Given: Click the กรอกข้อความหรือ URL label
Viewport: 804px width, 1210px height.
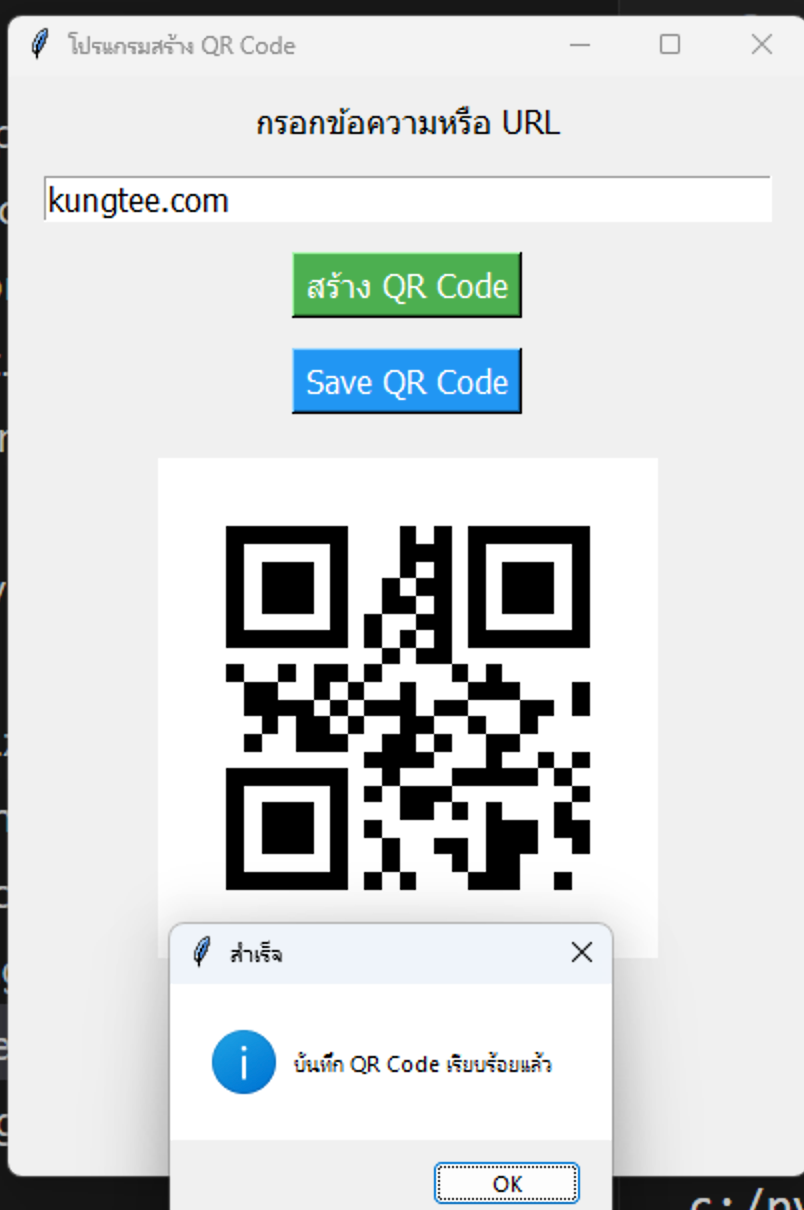Looking at the screenshot, I should coord(408,125).
